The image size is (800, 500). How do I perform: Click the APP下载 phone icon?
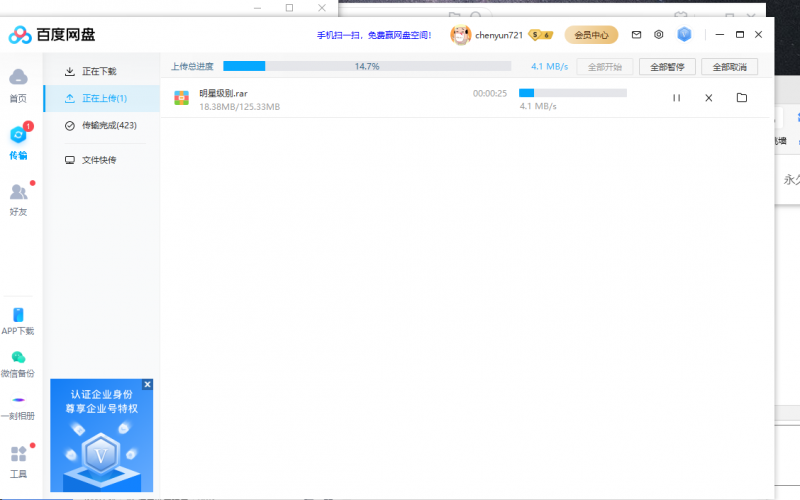tap(18, 315)
